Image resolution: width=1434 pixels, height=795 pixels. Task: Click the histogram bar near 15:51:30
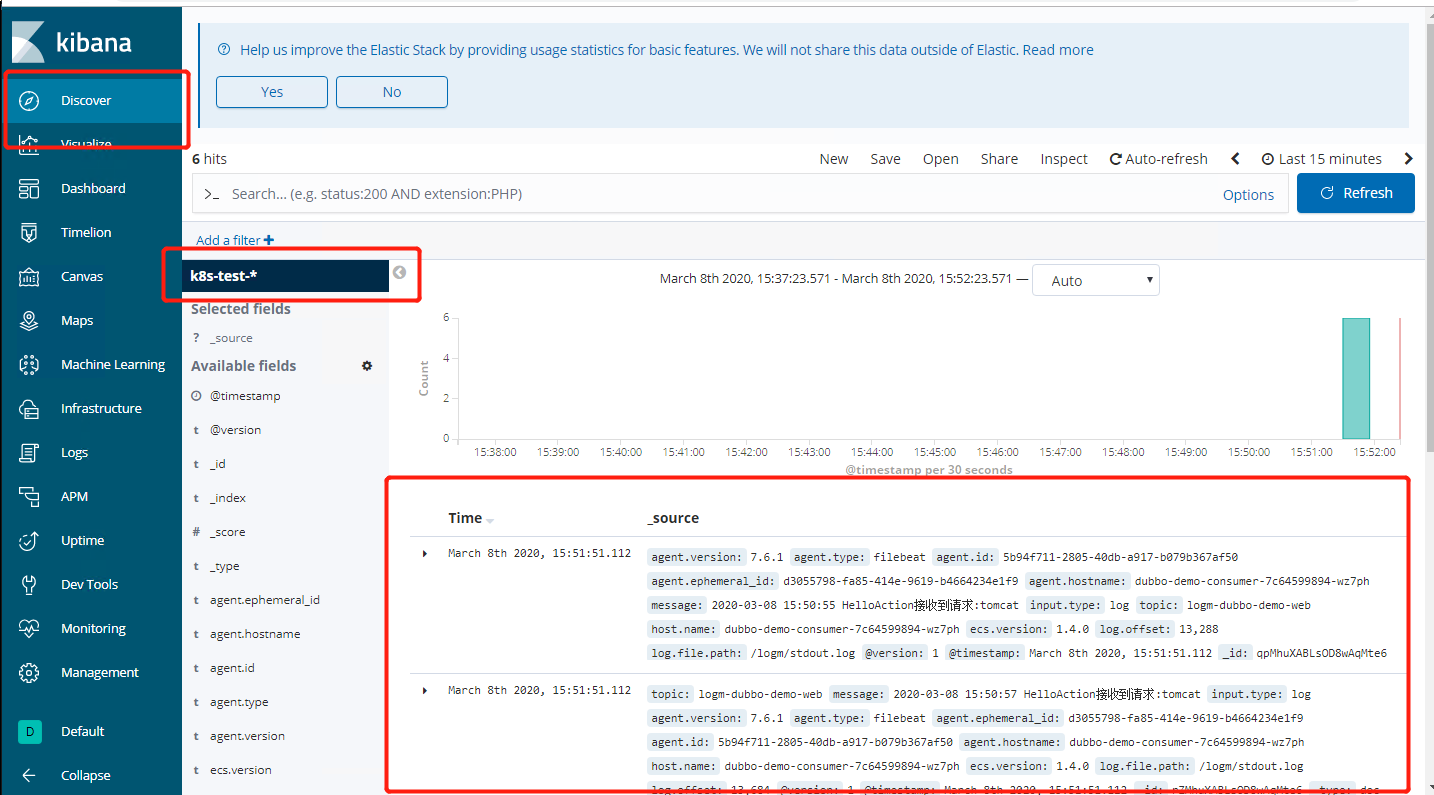tap(1356, 378)
